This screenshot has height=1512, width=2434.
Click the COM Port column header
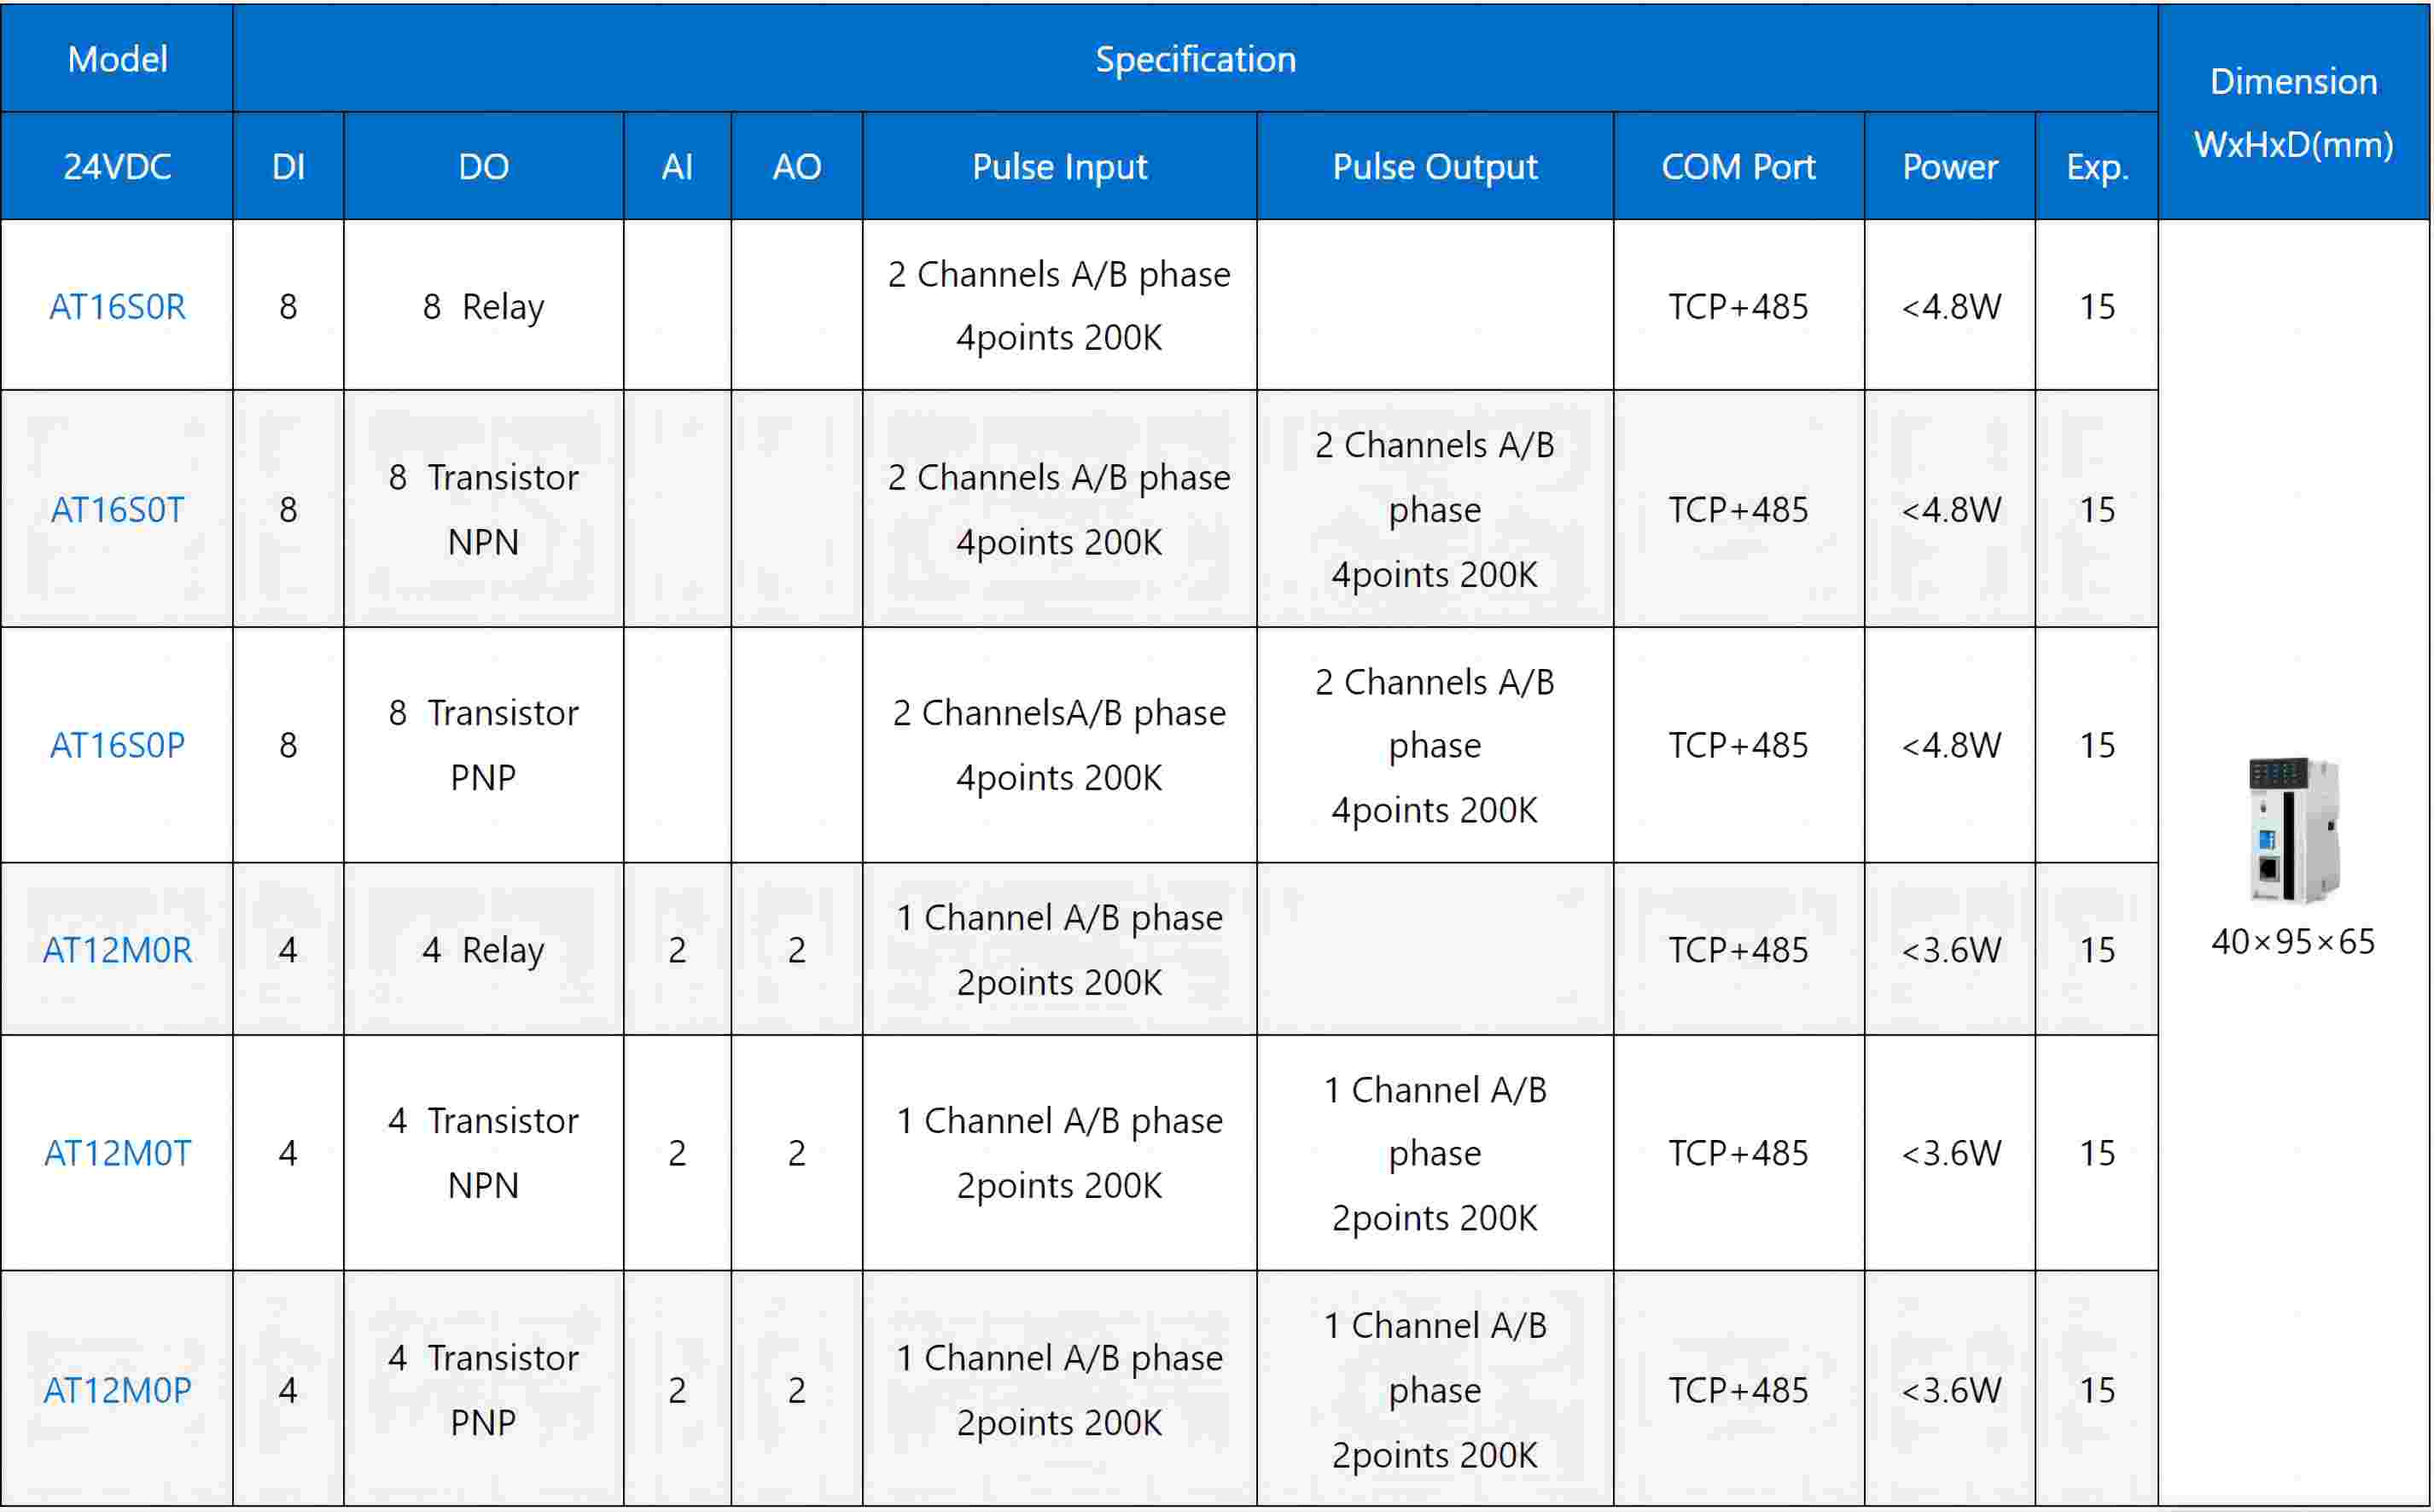(1738, 166)
